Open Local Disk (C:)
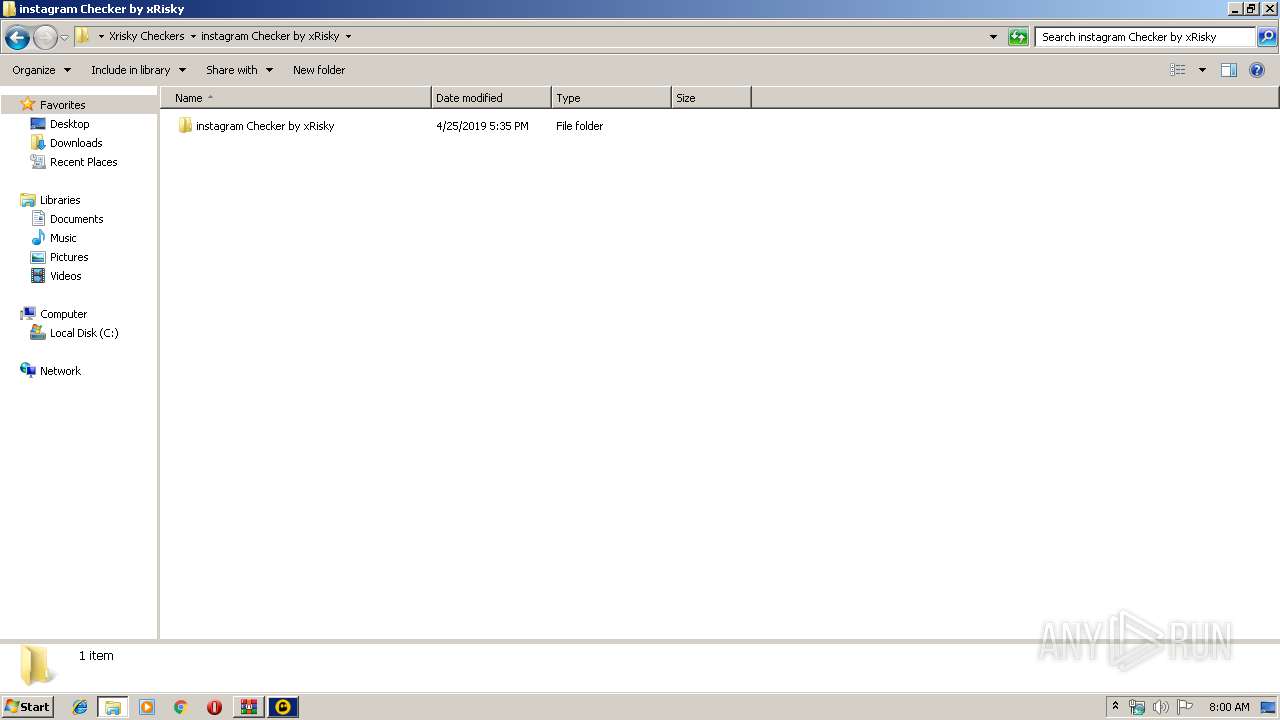 [x=84, y=333]
